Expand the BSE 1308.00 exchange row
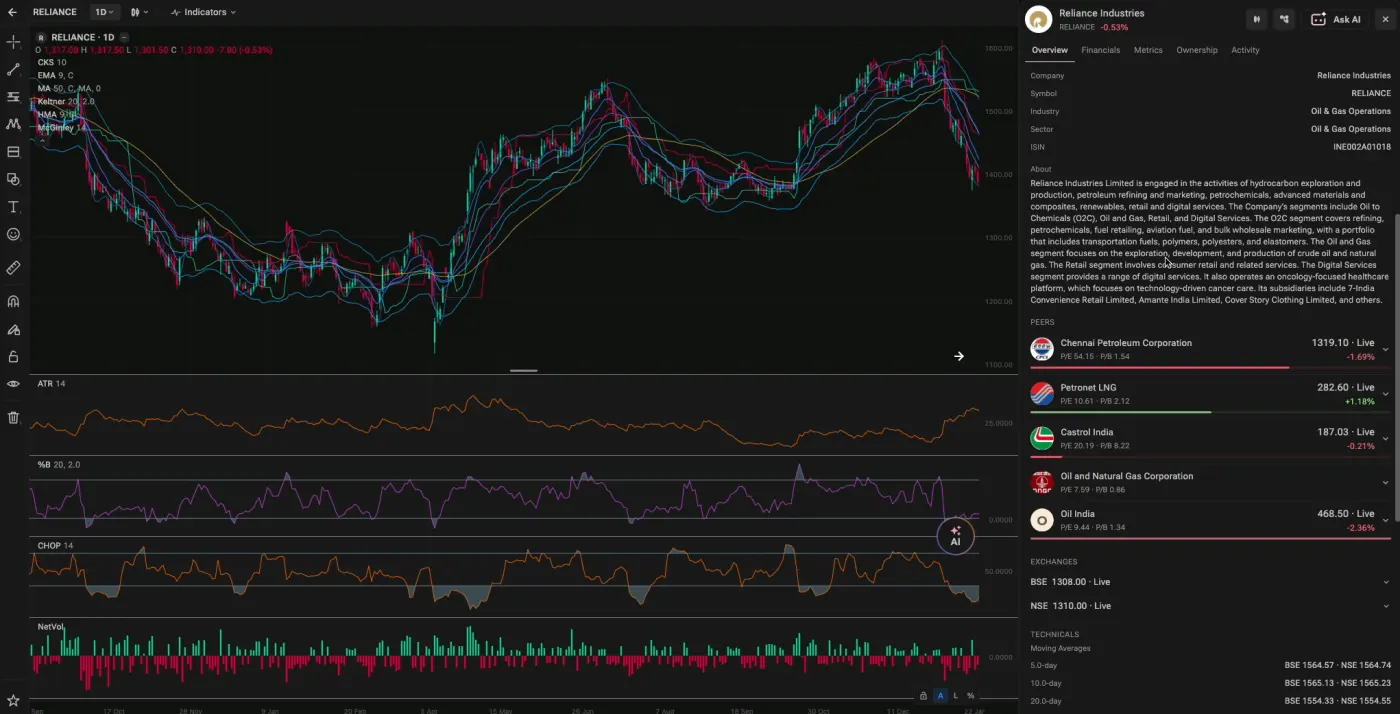Image resolution: width=1400 pixels, height=714 pixels. pos(1209,582)
